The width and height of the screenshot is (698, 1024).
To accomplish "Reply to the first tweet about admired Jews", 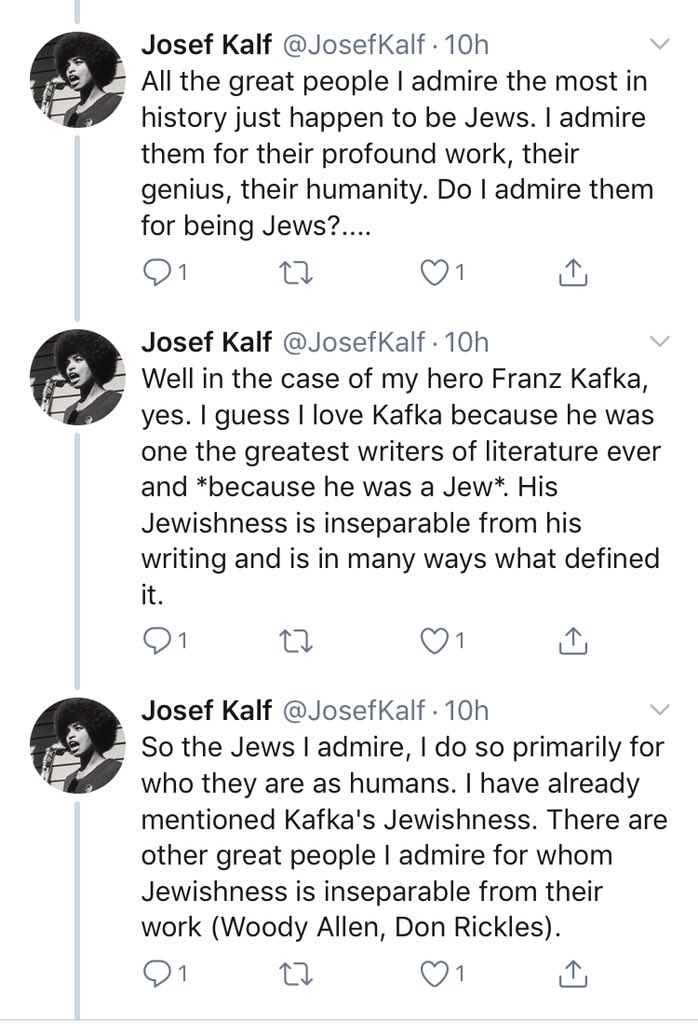I will pos(155,274).
